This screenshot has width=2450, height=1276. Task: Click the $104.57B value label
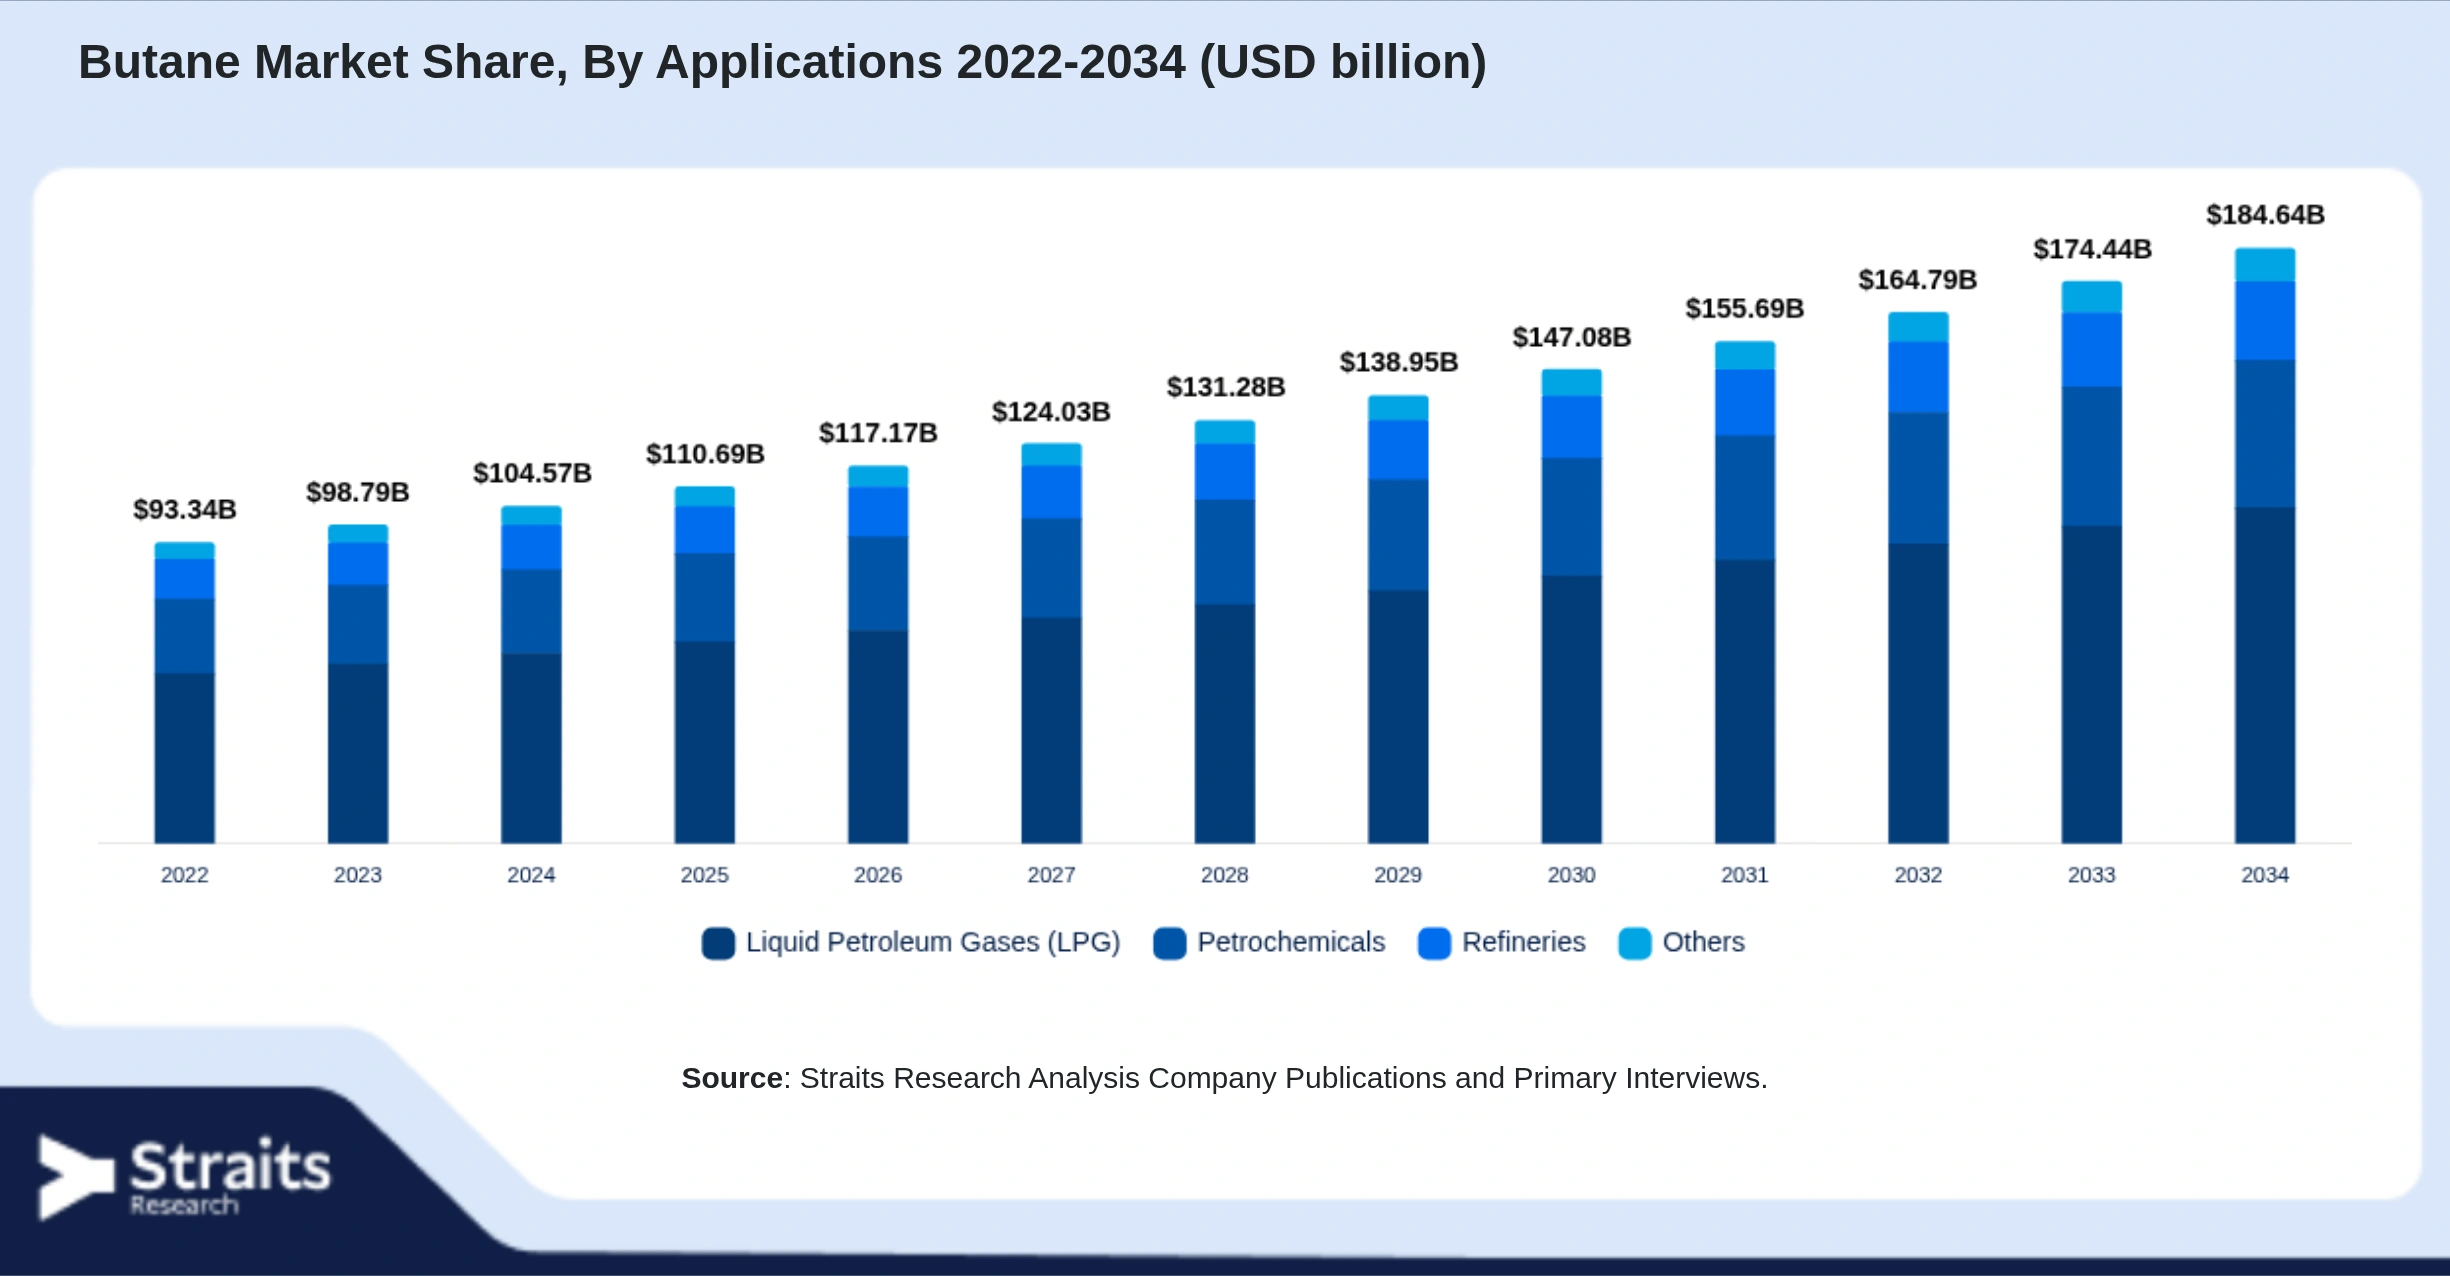(x=532, y=473)
